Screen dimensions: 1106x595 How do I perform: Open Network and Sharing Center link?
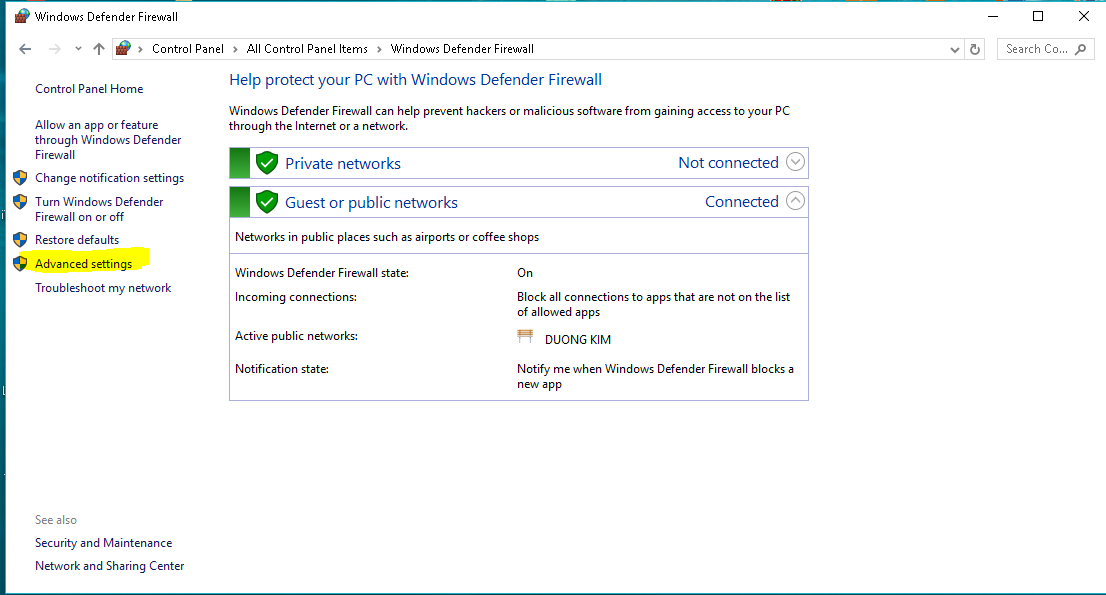[109, 566]
